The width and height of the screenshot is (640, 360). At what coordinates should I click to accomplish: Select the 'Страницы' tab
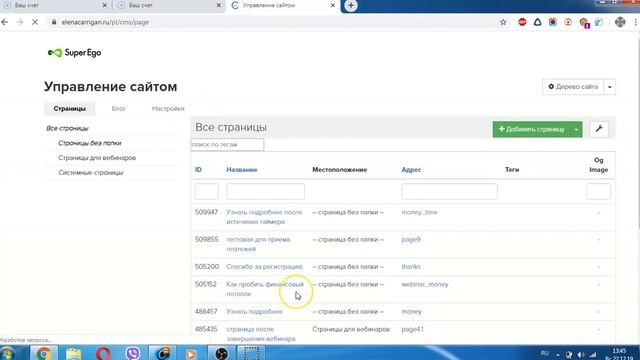69,109
